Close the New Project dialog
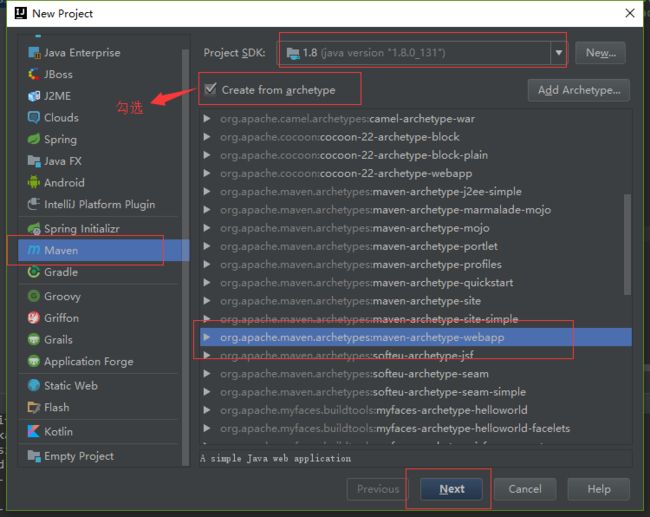 point(630,13)
